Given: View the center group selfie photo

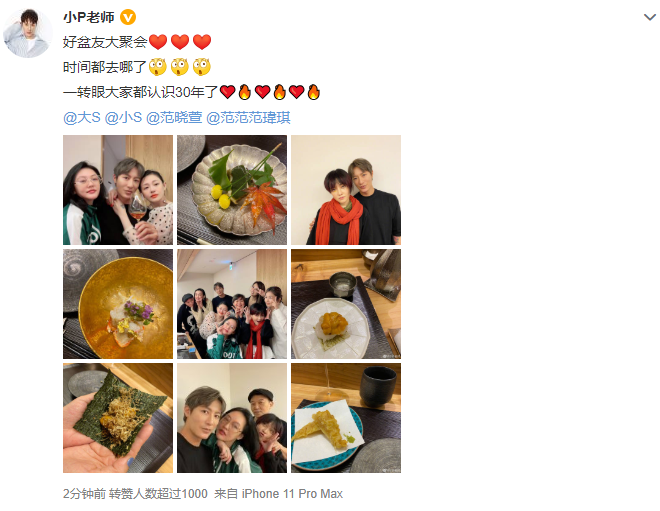Looking at the screenshot, I should point(232,304).
